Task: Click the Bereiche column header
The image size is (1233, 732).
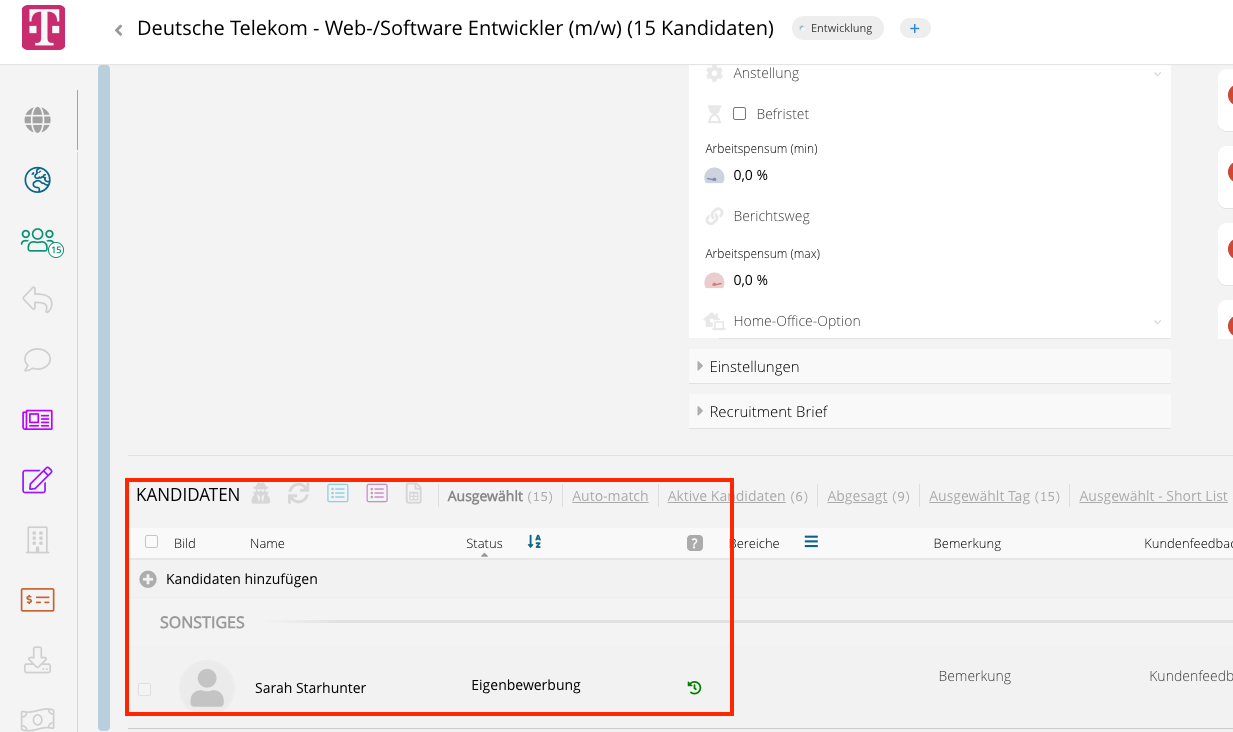Action: [755, 543]
